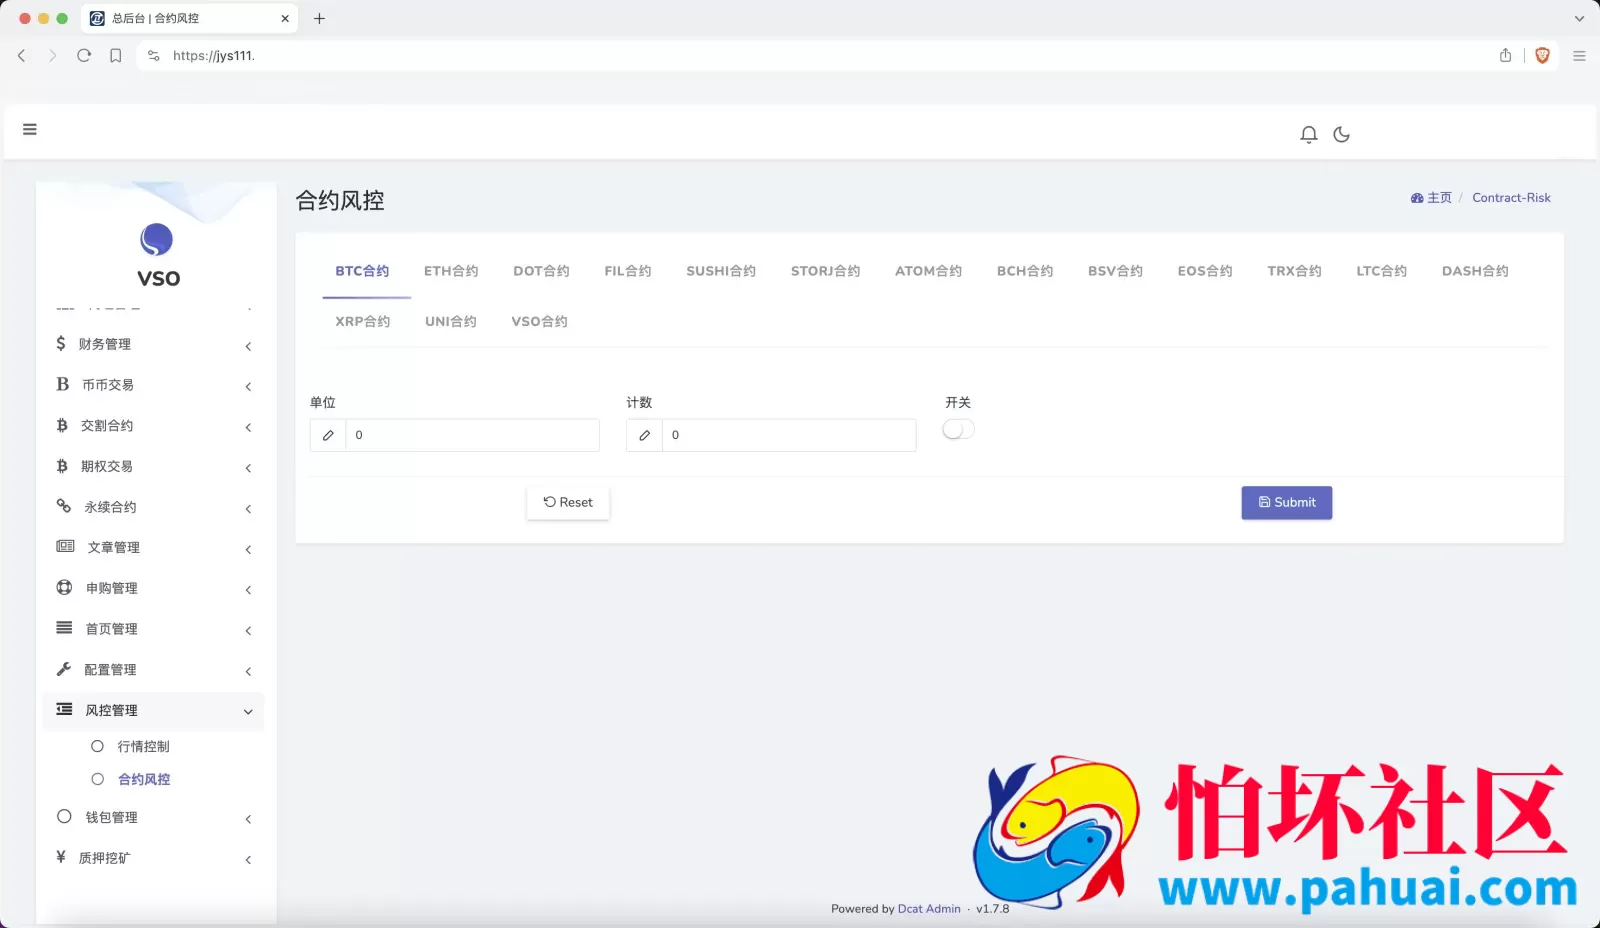Click newspaper icon beside 文章管理
Screen dimensions: 1600x928
pos(65,546)
